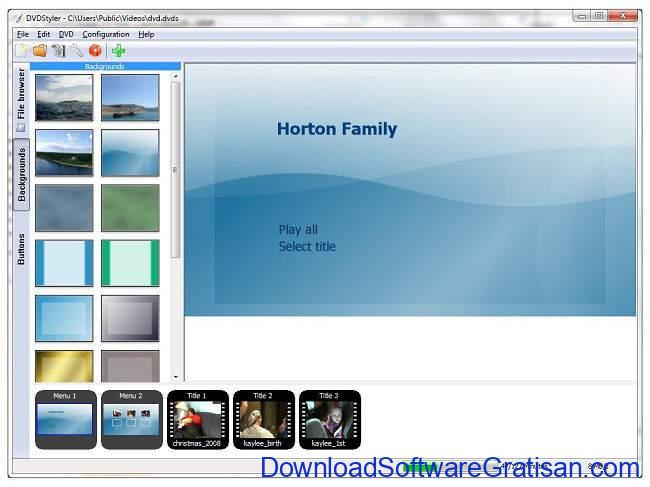The height and width of the screenshot is (487, 650).
Task: Select the green shoreline landscape background
Action: tap(64, 153)
